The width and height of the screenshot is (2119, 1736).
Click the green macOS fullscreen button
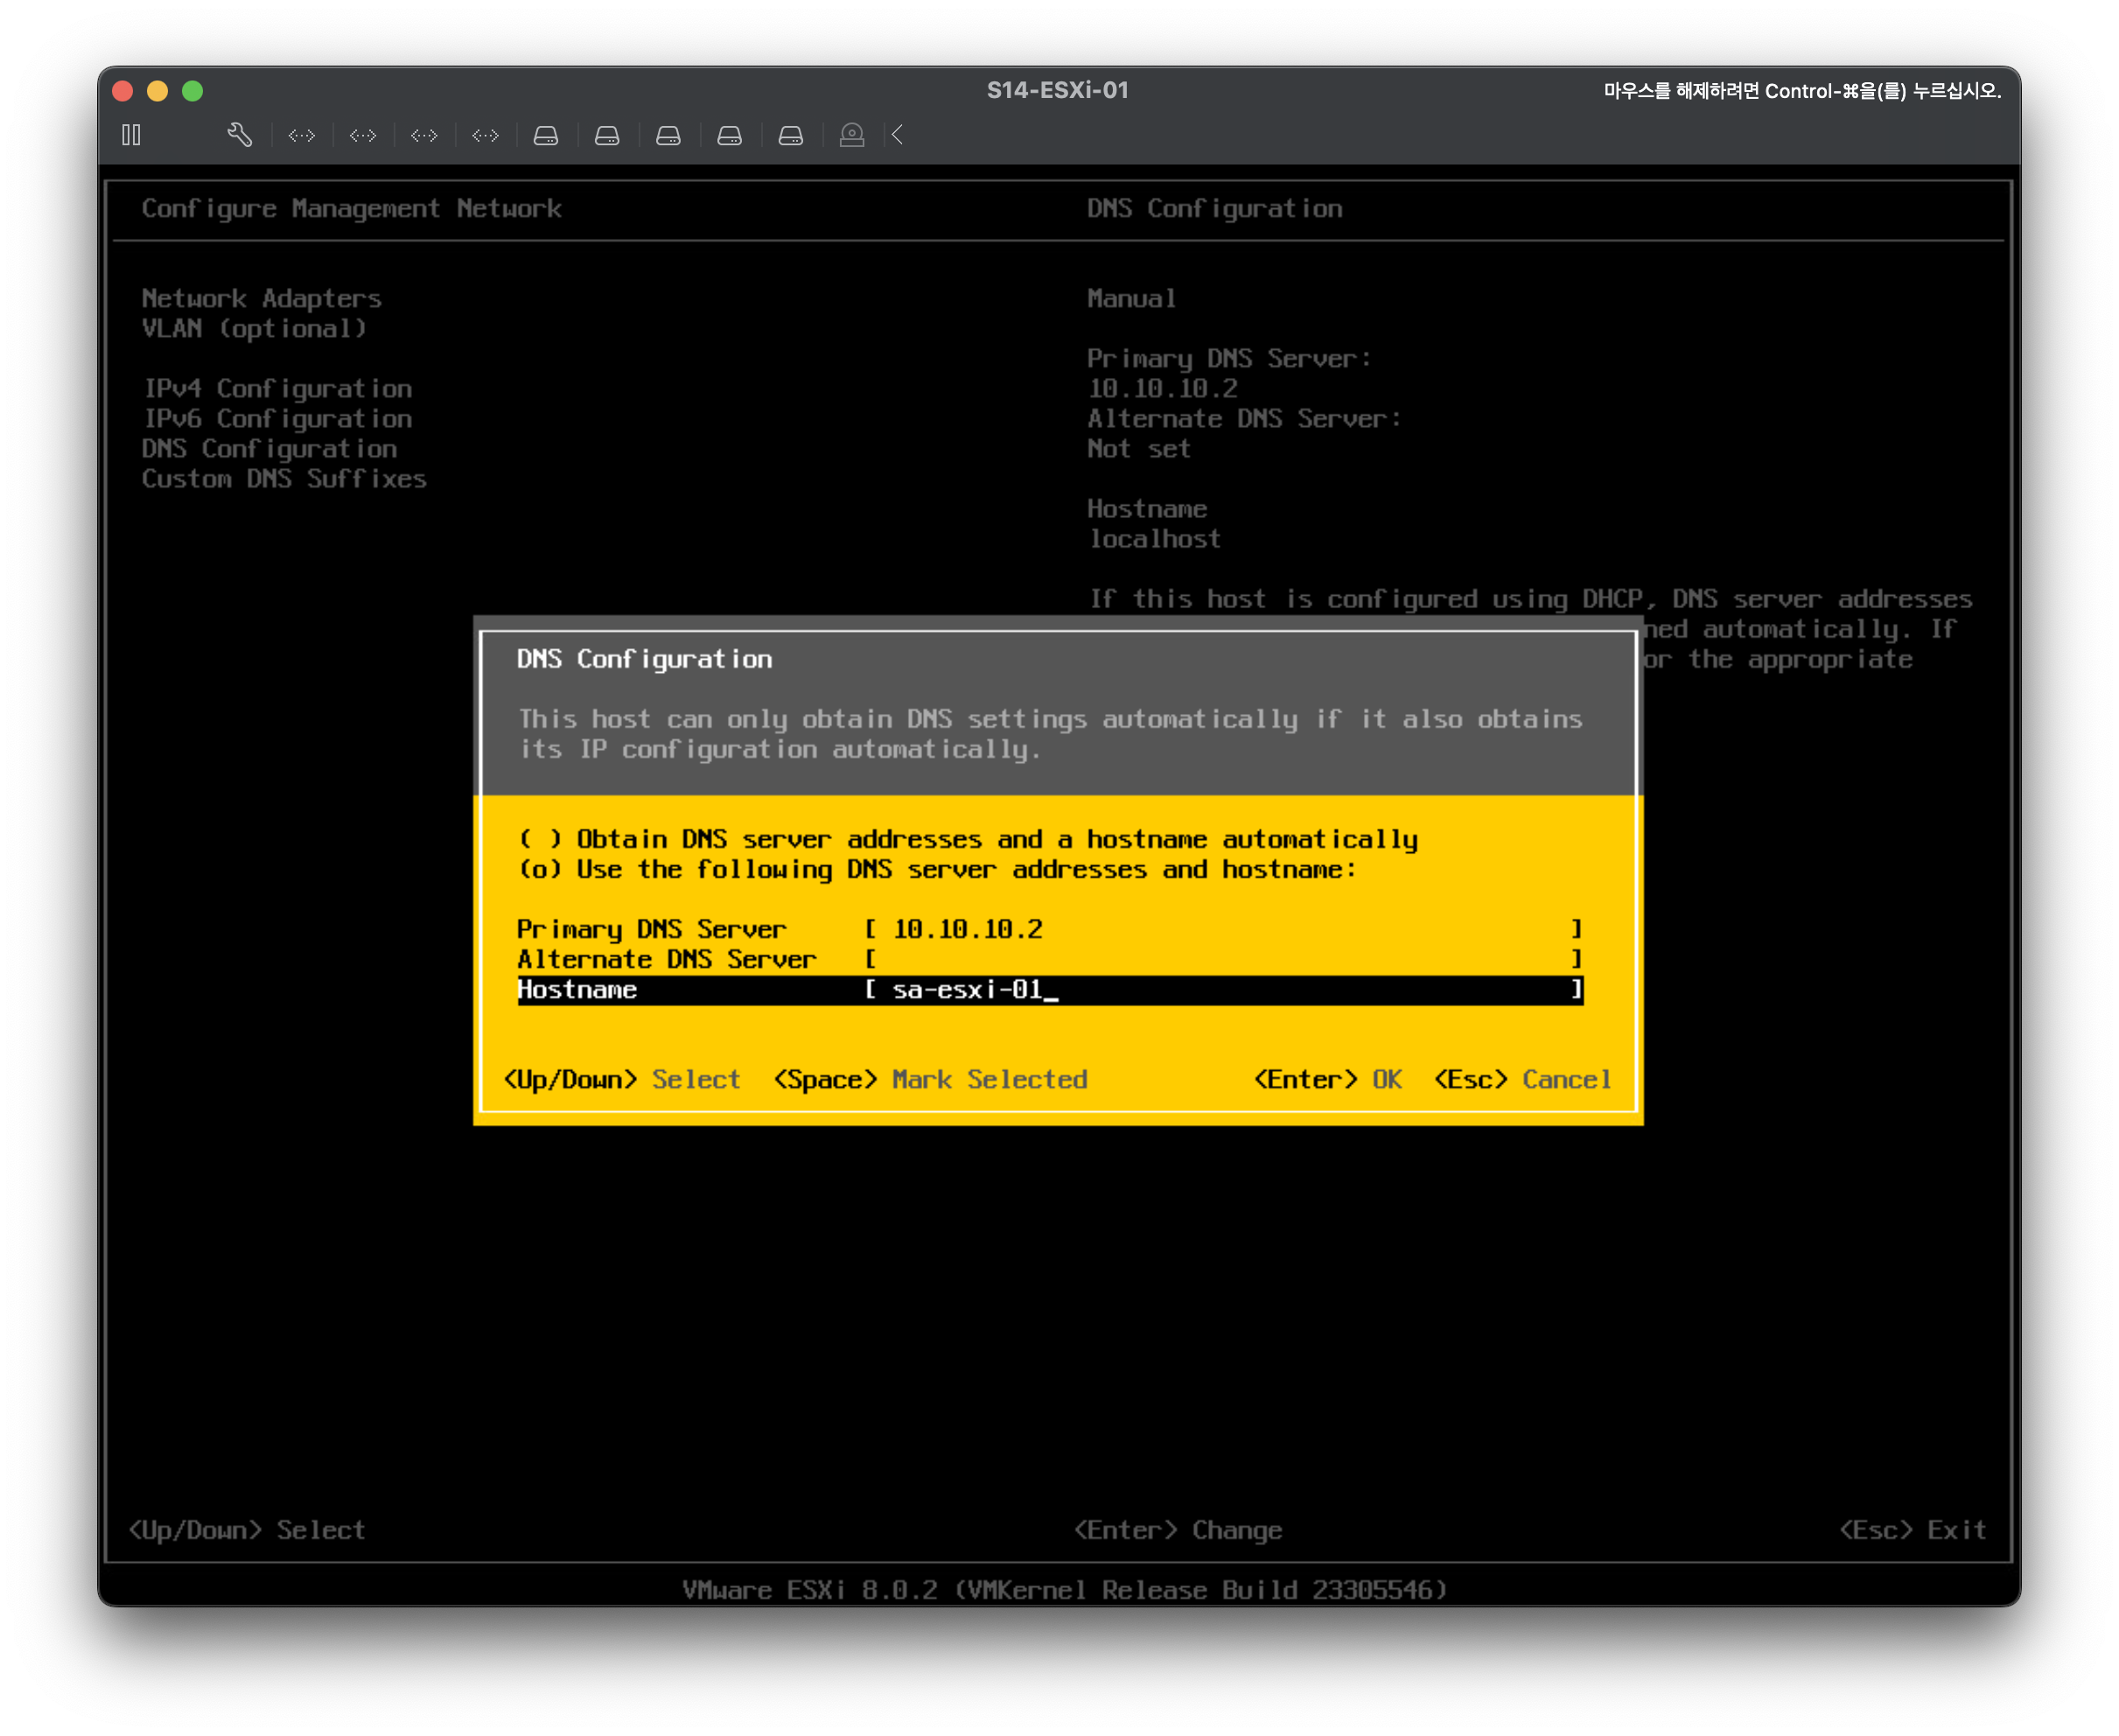(x=193, y=91)
